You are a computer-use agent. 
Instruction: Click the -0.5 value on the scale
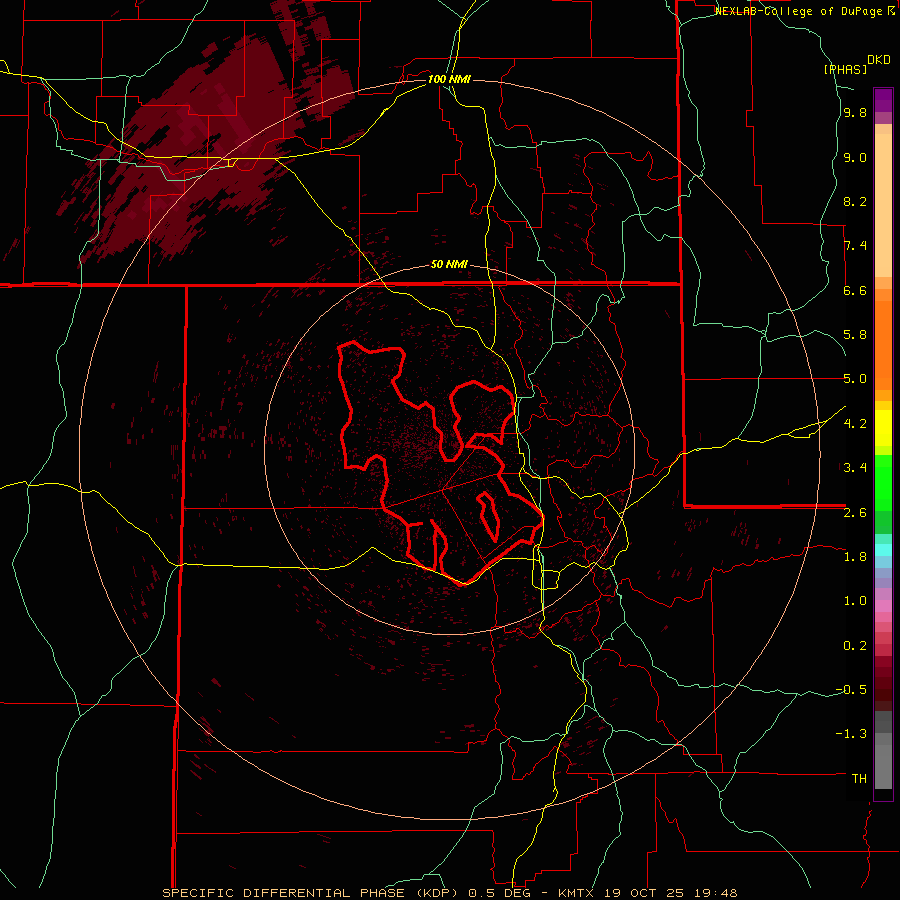[x=851, y=690]
